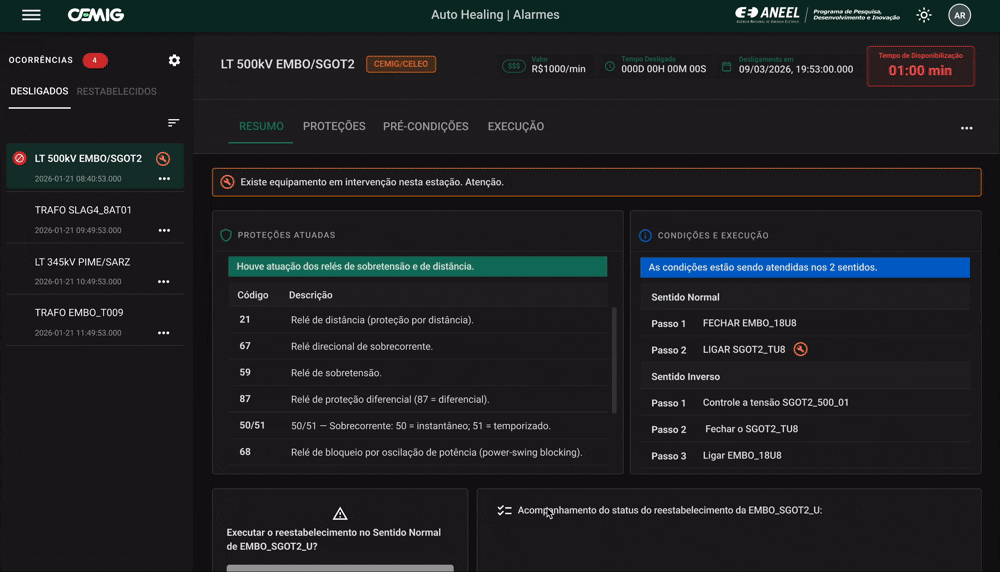This screenshot has width=1000, height=572.
Task: Click the $$$ value icon
Action: (x=513, y=66)
